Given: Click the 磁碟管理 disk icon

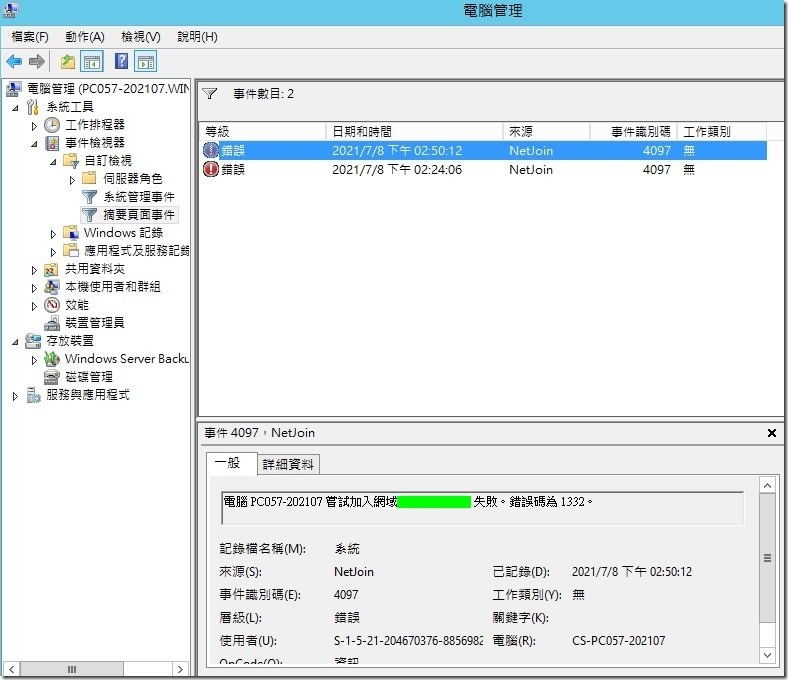Looking at the screenshot, I should pyautogui.click(x=52, y=377).
